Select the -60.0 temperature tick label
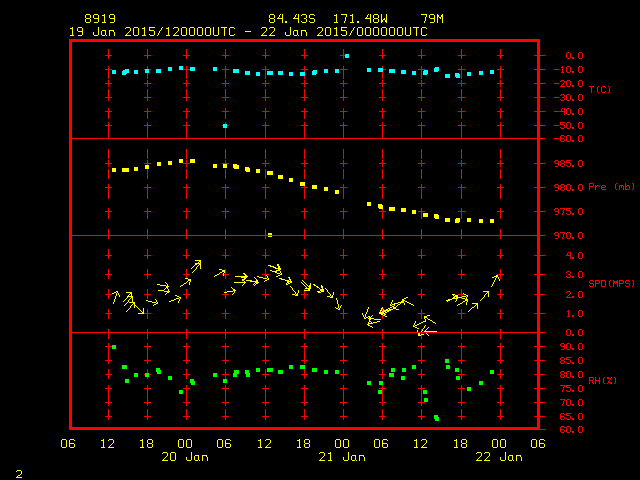The width and height of the screenshot is (640, 480). pos(569,139)
